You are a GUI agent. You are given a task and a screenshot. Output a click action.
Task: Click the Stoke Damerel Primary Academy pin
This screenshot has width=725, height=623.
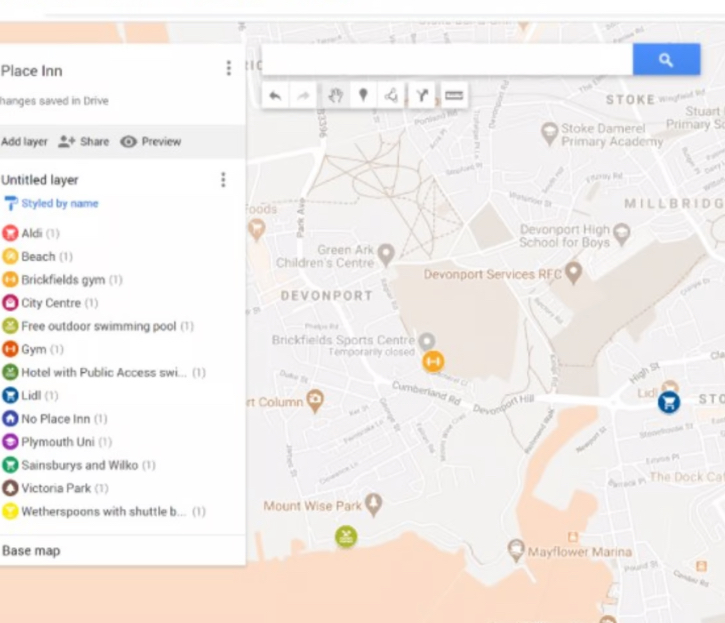pos(549,134)
